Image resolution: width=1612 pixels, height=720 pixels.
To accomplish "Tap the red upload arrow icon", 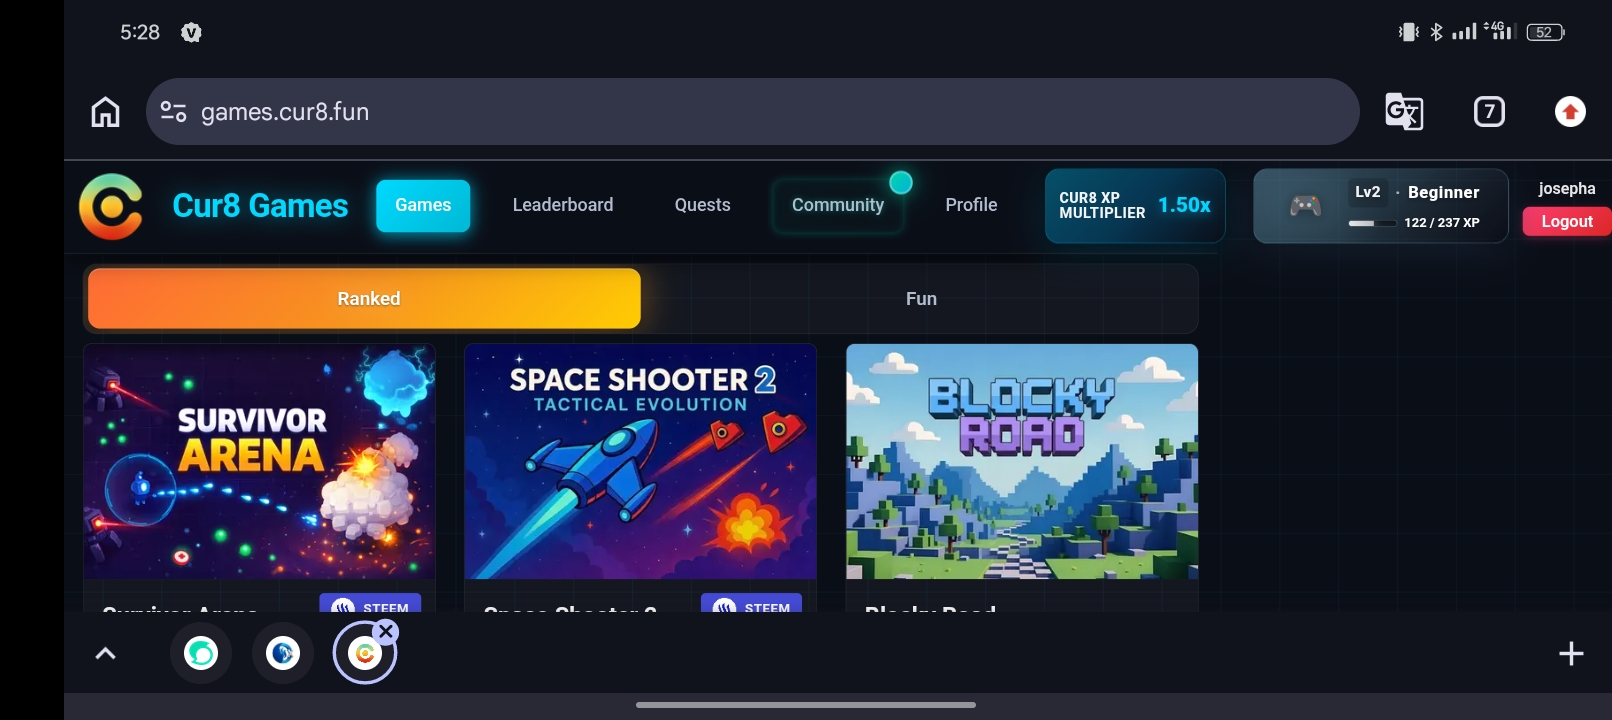I will click(x=1570, y=112).
